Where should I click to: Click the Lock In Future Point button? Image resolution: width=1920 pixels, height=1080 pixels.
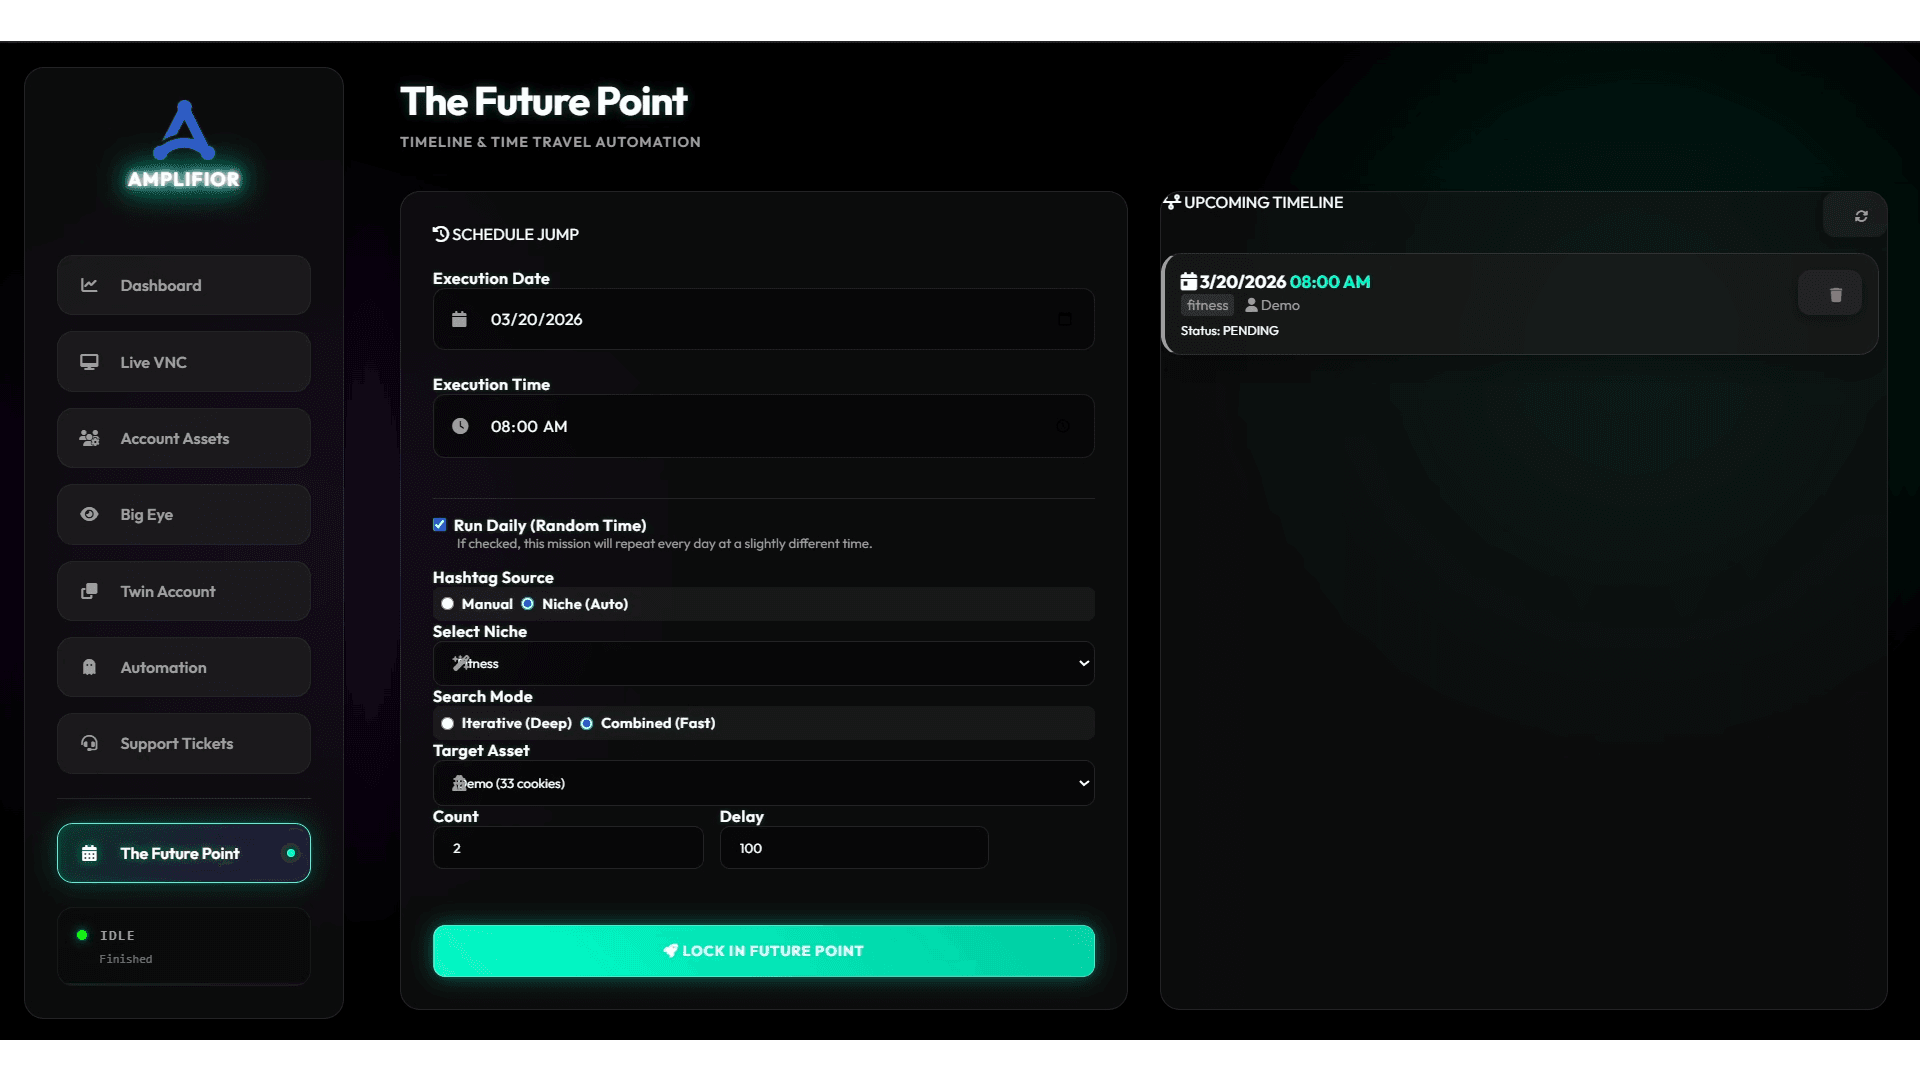pyautogui.click(x=763, y=950)
